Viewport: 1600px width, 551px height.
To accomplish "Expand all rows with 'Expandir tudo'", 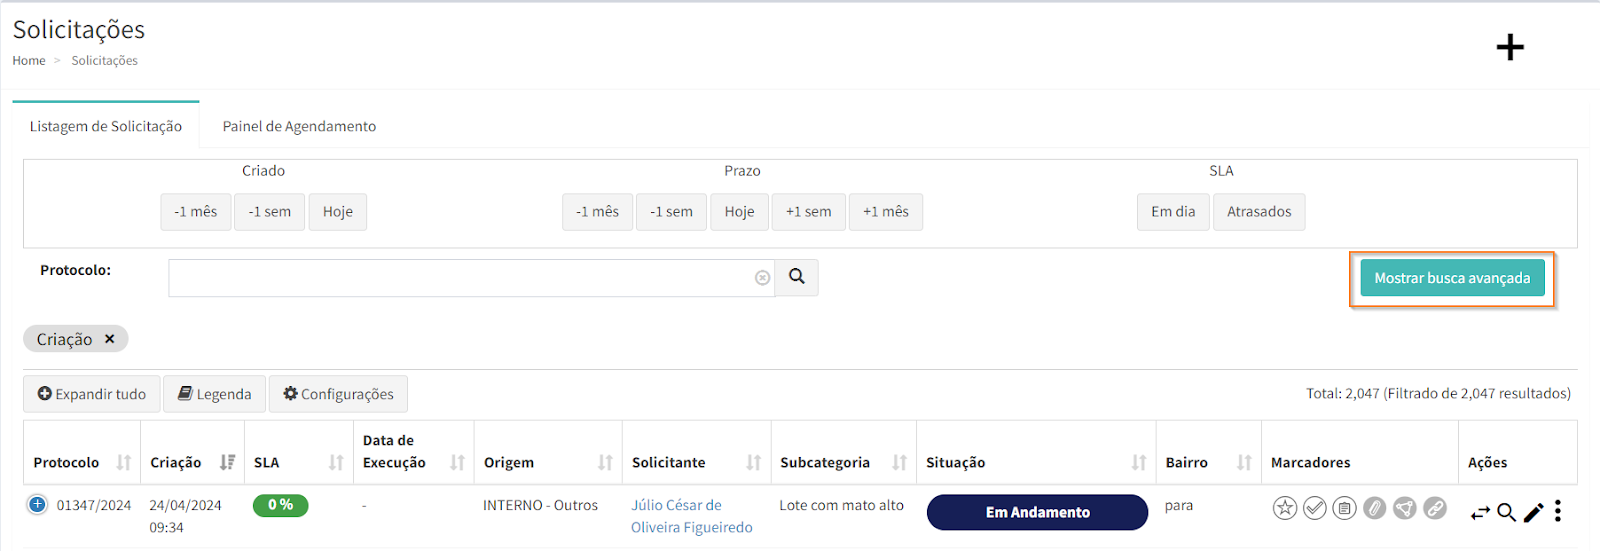I will point(92,394).
